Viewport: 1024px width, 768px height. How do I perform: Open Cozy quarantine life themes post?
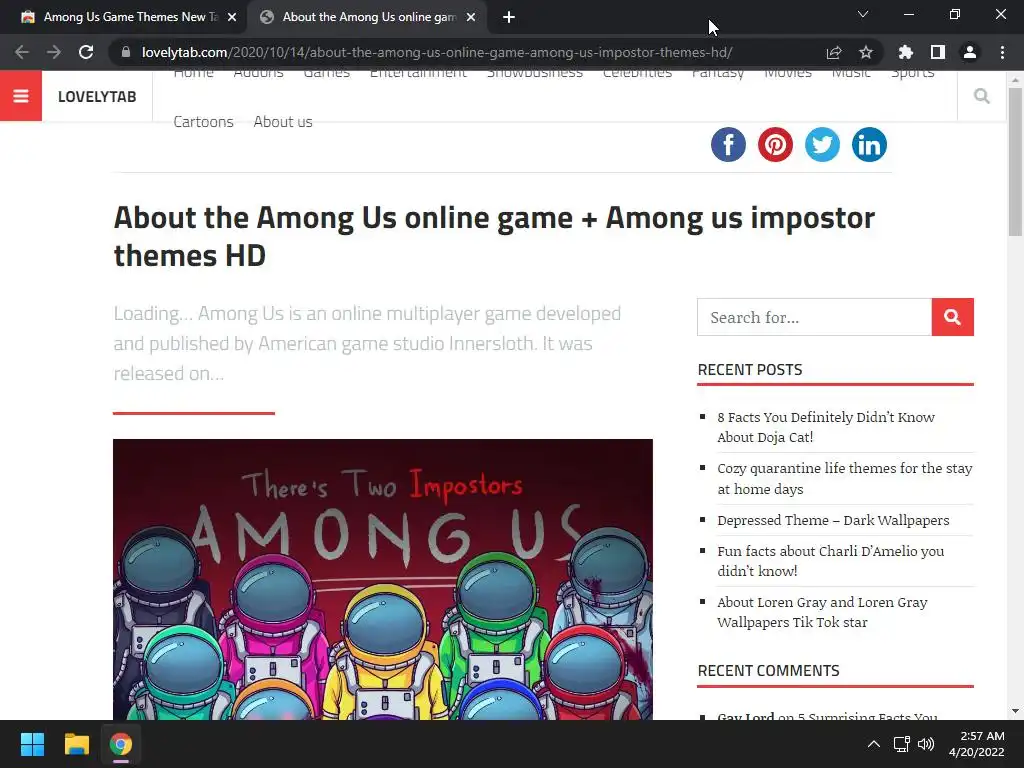pos(844,479)
